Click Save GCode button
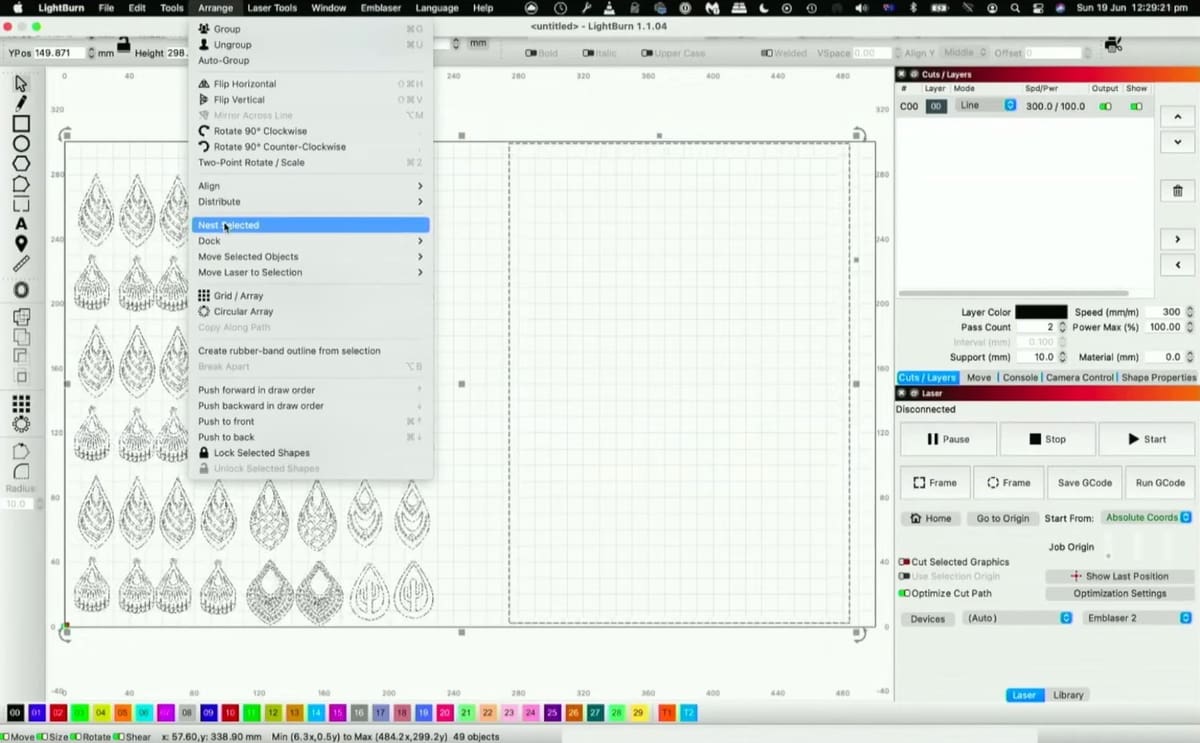 (1084, 482)
